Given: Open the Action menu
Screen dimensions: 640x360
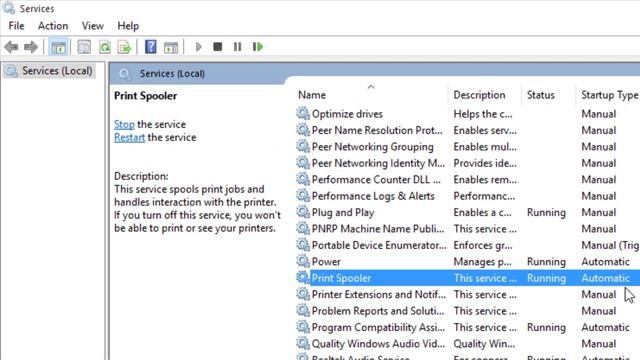Looking at the screenshot, I should click(53, 26).
